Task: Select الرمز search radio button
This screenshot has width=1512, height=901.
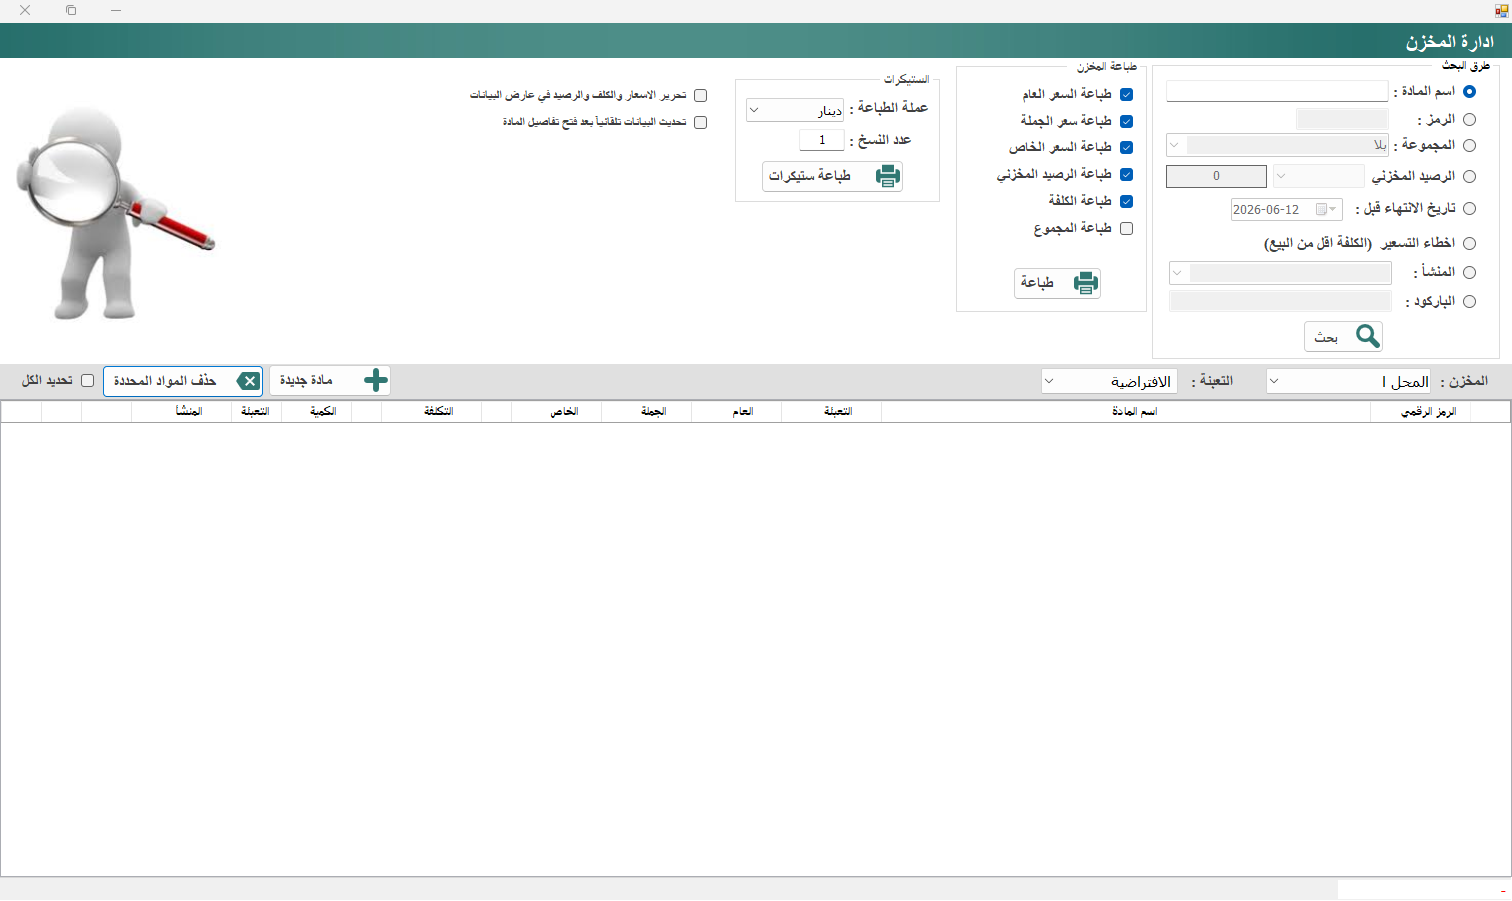Action: 1469,119
